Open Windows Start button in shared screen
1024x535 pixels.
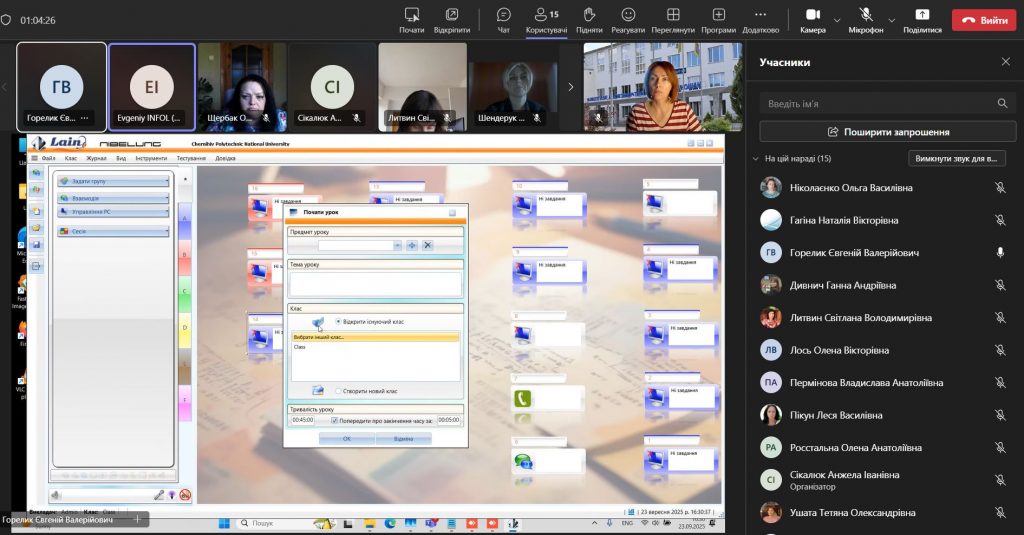pyautogui.click(x=224, y=523)
